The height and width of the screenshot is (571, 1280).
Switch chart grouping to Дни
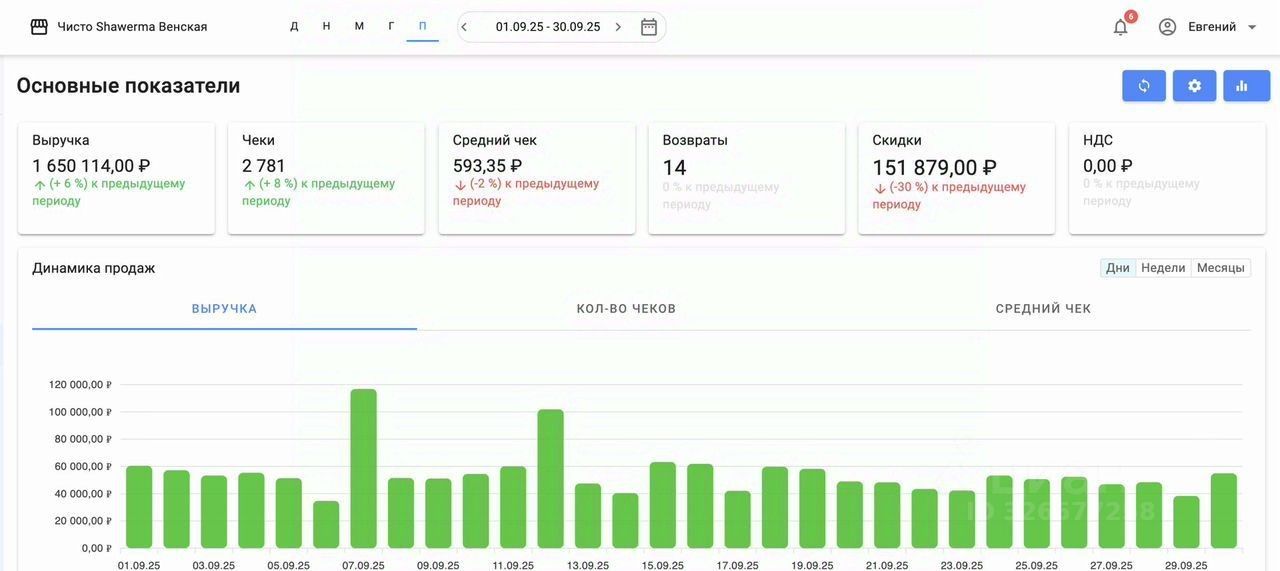click(1117, 268)
